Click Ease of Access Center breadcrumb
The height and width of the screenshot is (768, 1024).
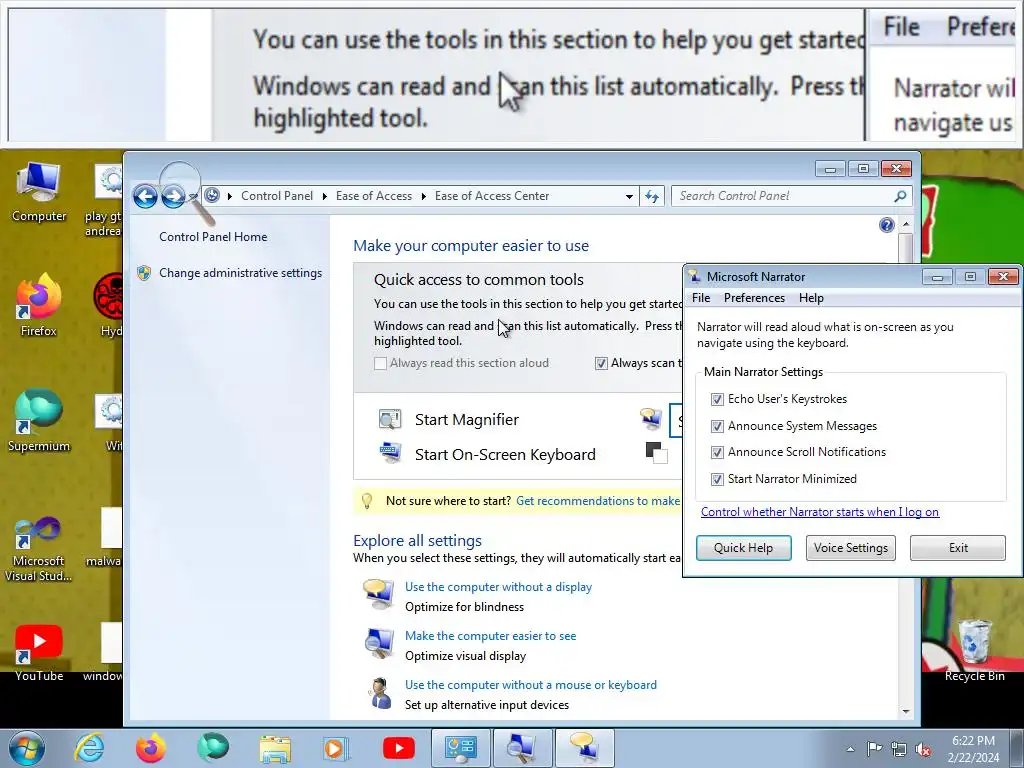coord(492,196)
